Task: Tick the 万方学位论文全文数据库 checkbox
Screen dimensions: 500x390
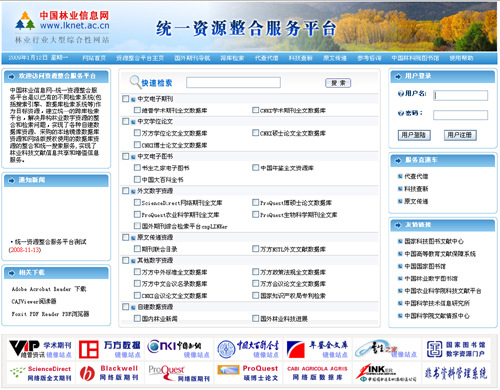Action: 137,133
